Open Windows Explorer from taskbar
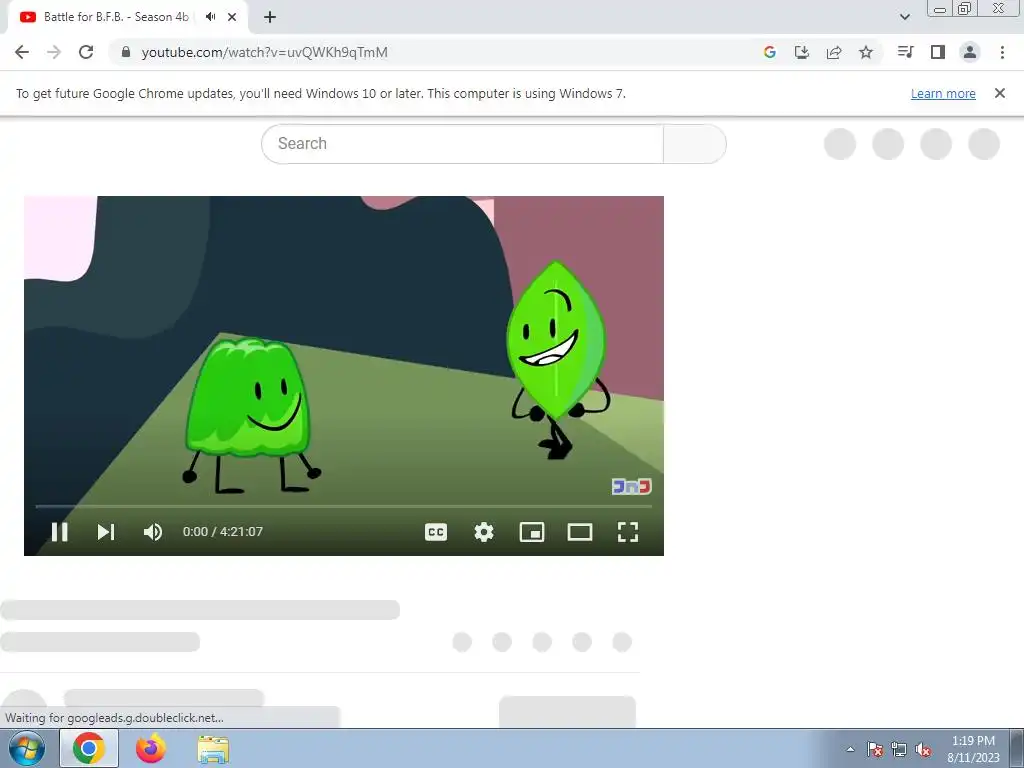 click(x=213, y=749)
